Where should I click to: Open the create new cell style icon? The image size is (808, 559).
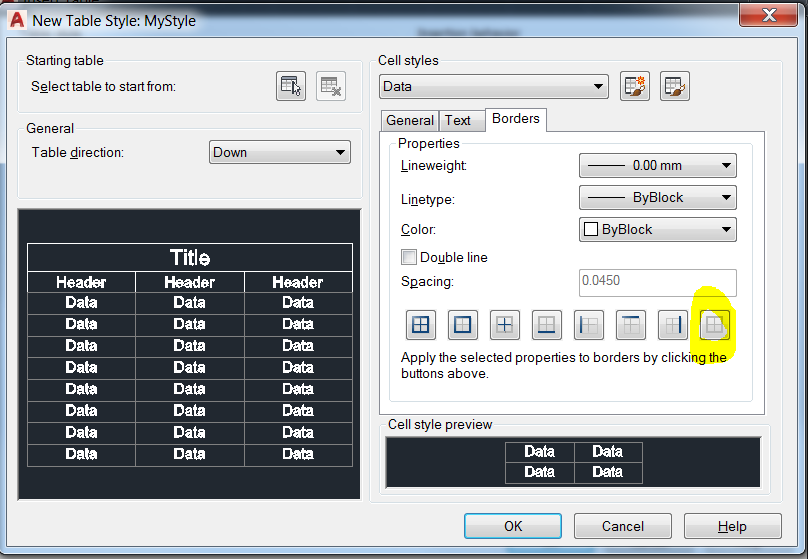pyautogui.click(x=634, y=86)
